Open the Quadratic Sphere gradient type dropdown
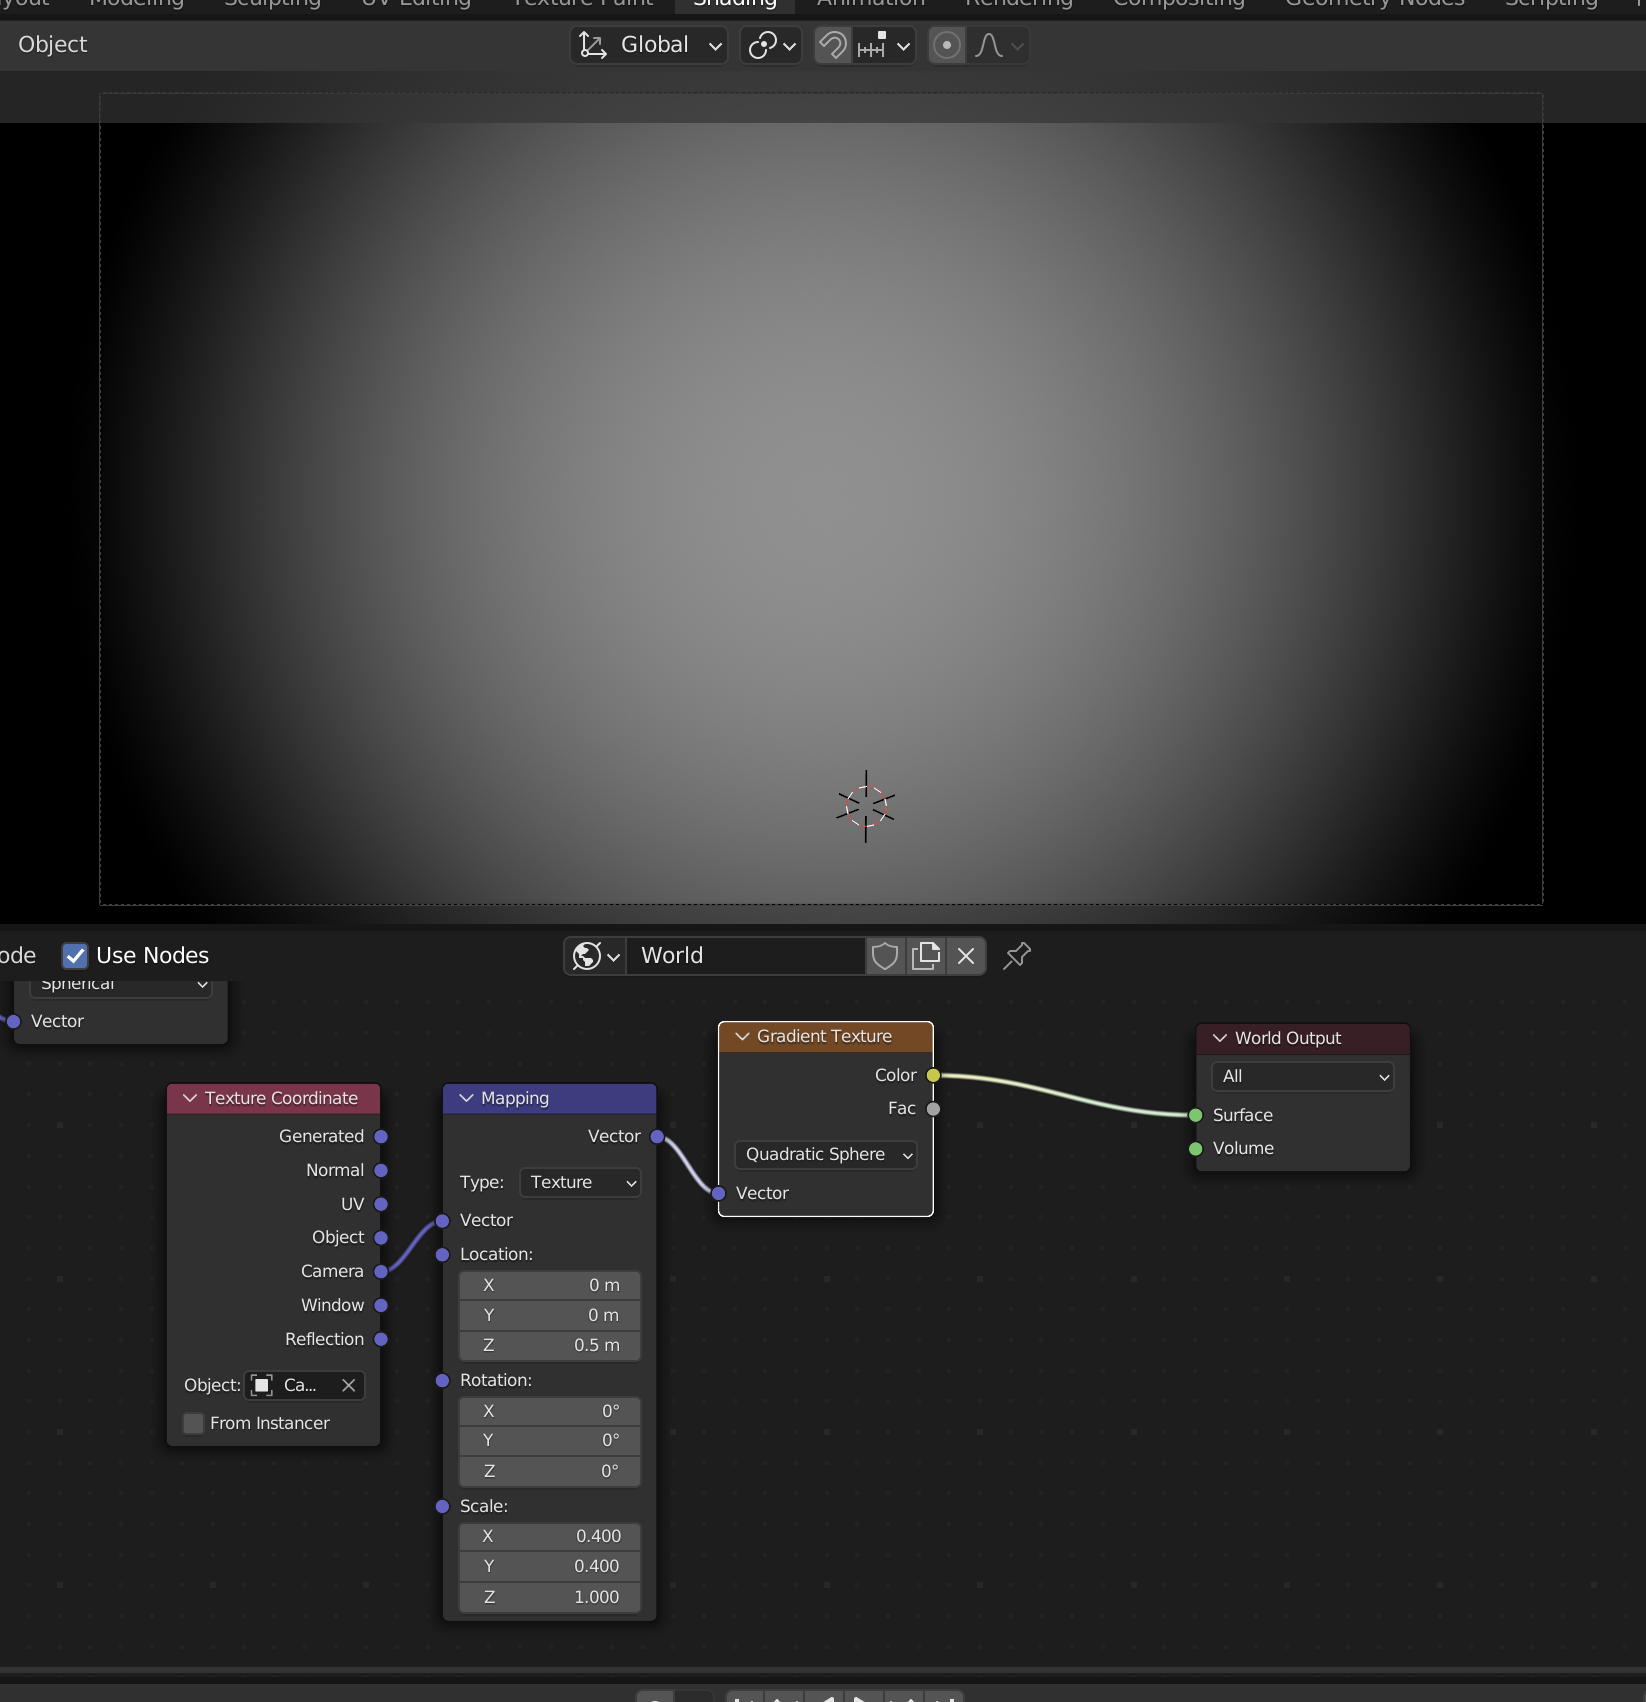Image resolution: width=1646 pixels, height=1702 pixels. pos(826,1154)
